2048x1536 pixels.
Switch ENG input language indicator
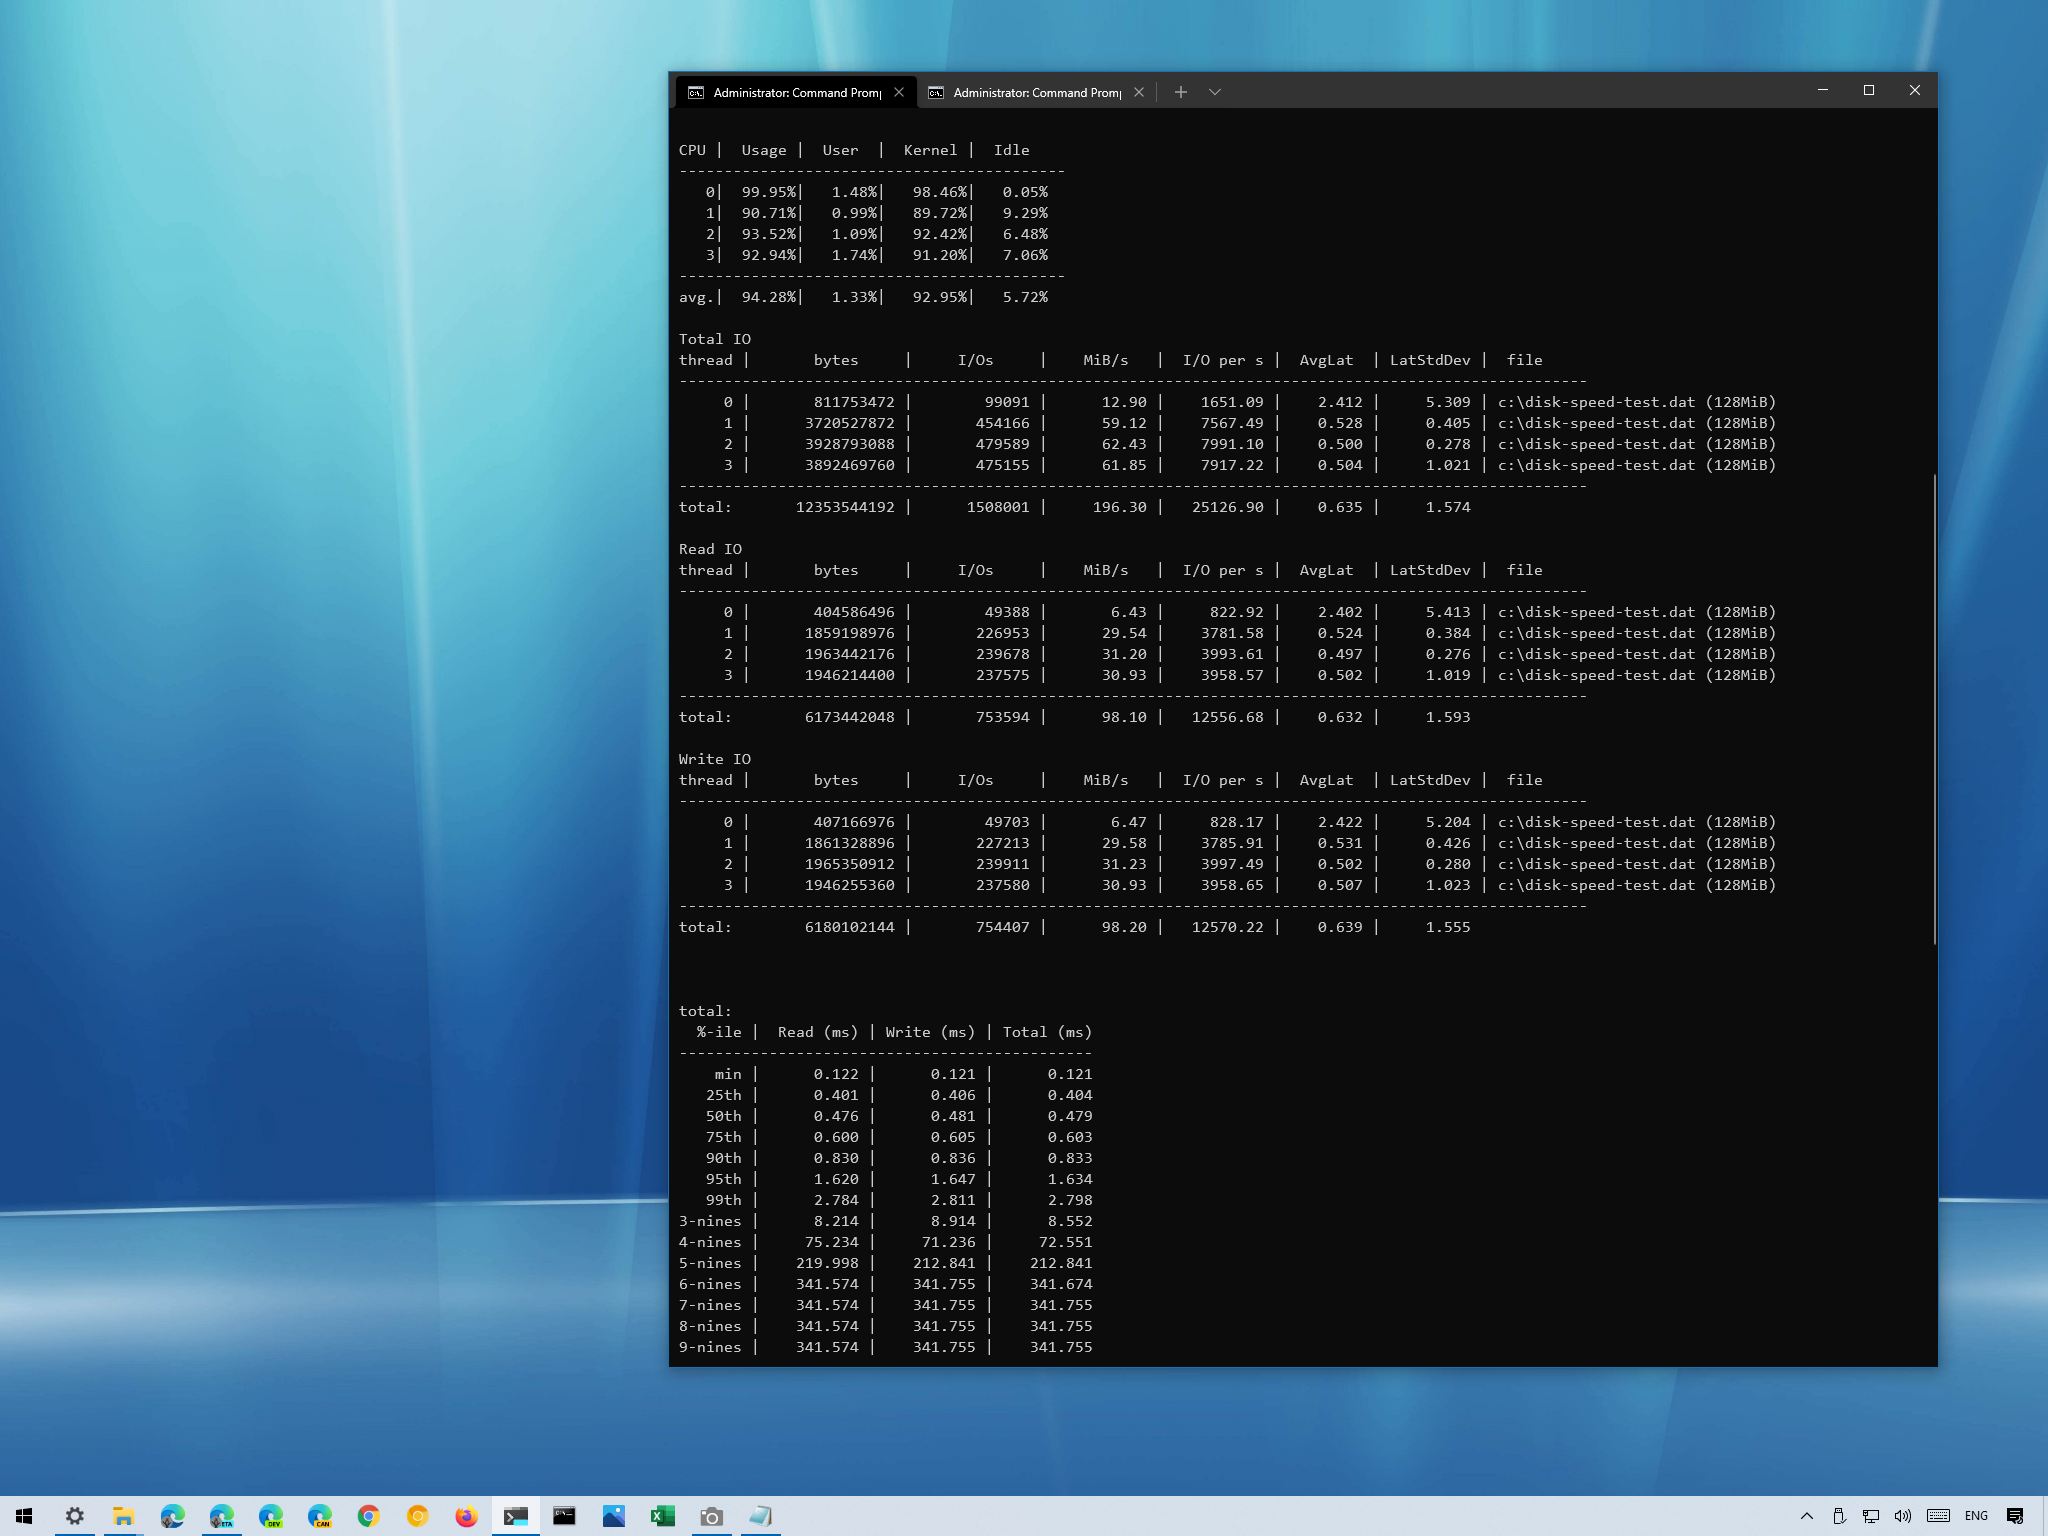click(x=1976, y=1516)
